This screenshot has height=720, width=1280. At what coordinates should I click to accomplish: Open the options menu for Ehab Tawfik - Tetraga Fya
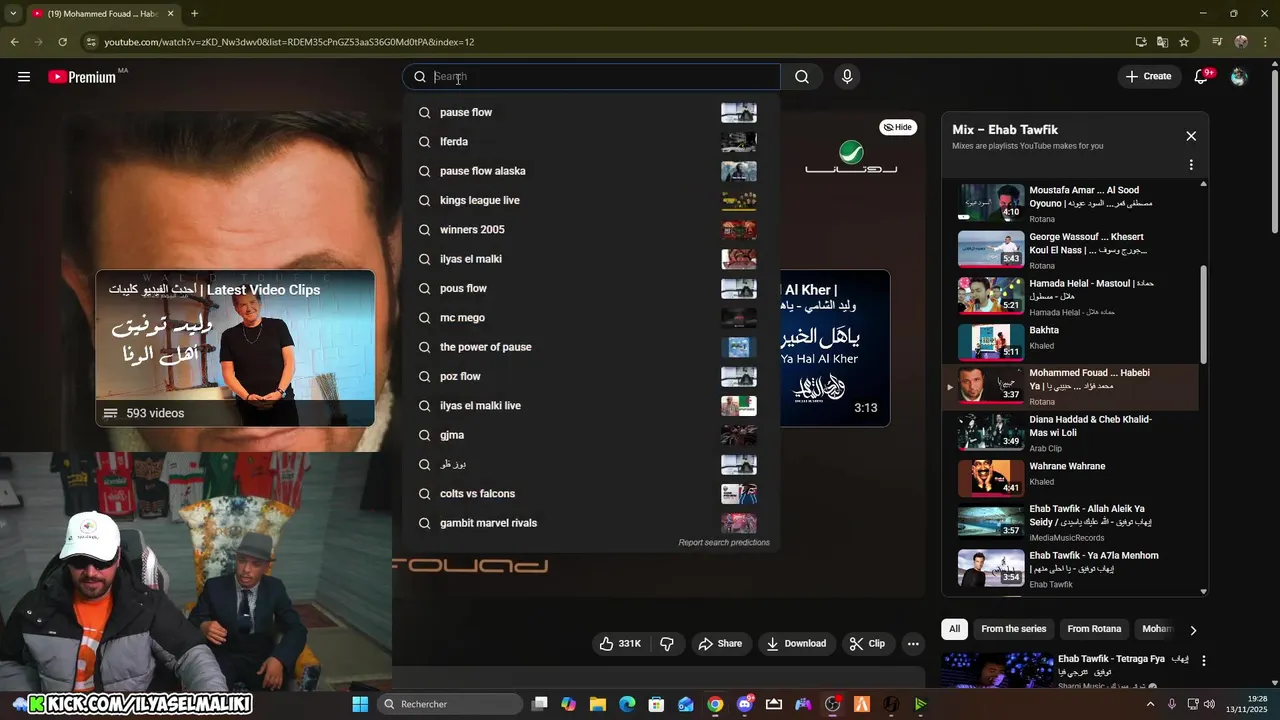coord(1204,661)
